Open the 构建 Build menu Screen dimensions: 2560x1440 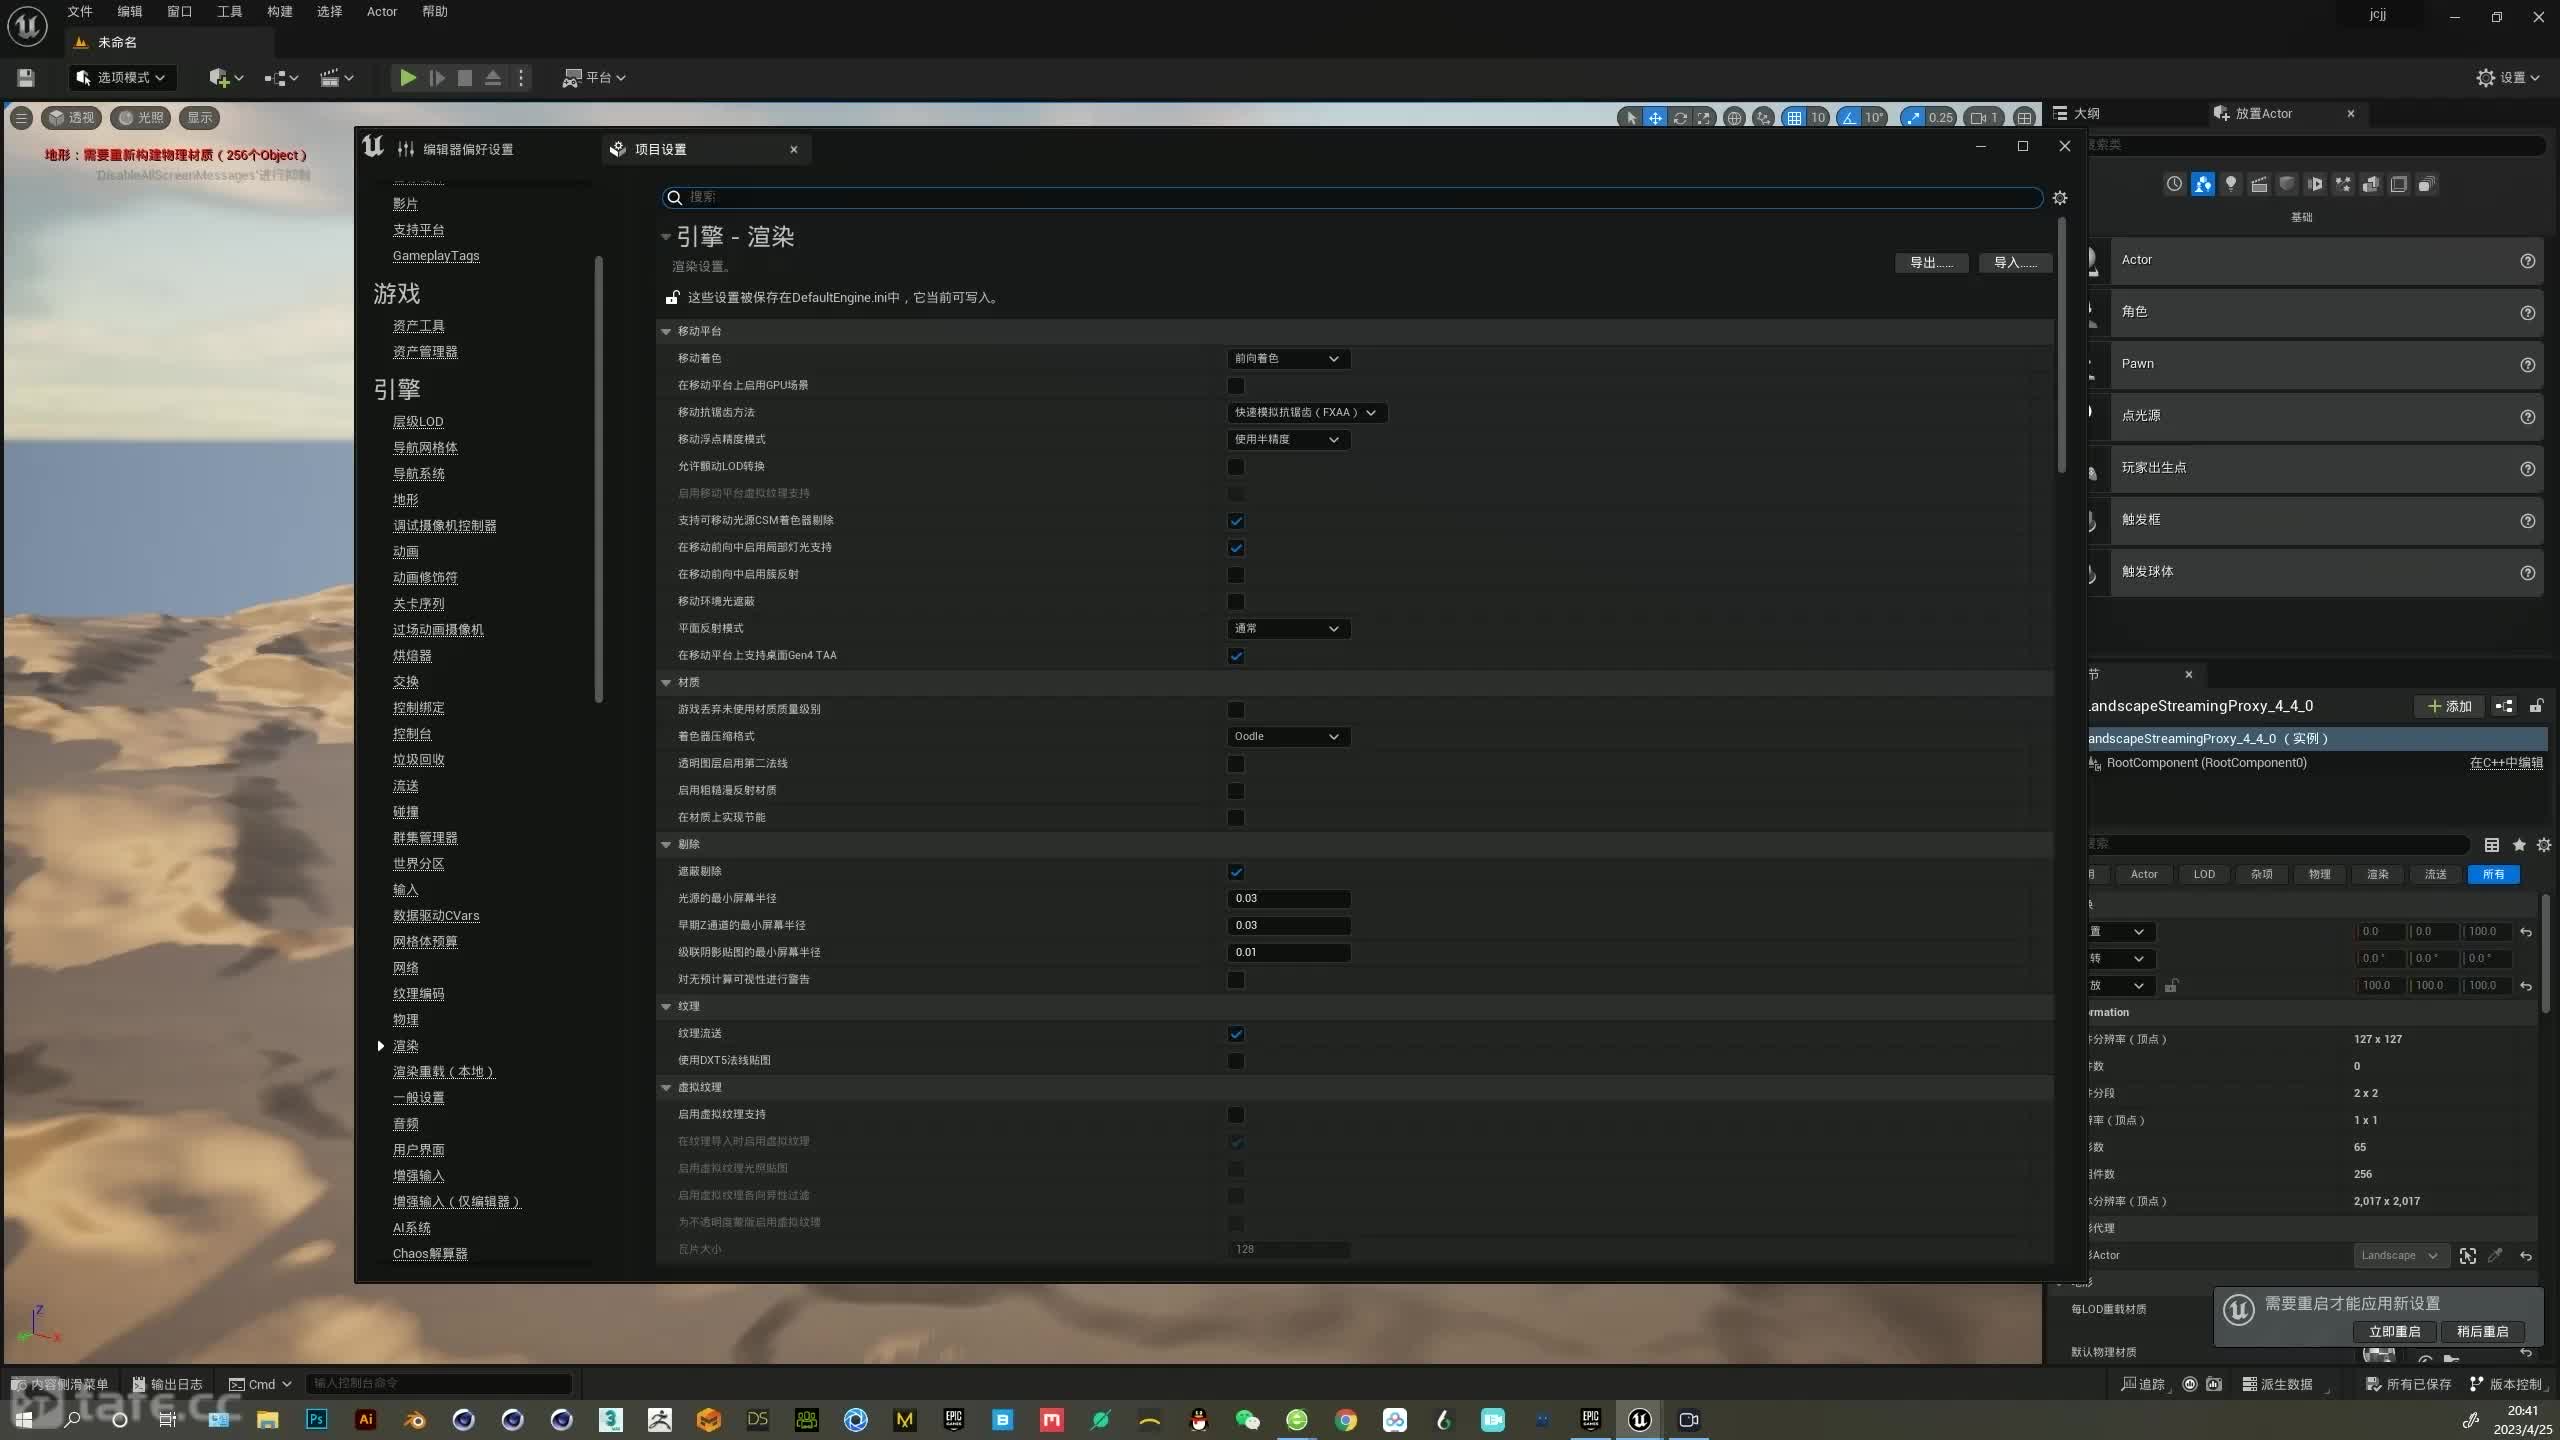280,11
